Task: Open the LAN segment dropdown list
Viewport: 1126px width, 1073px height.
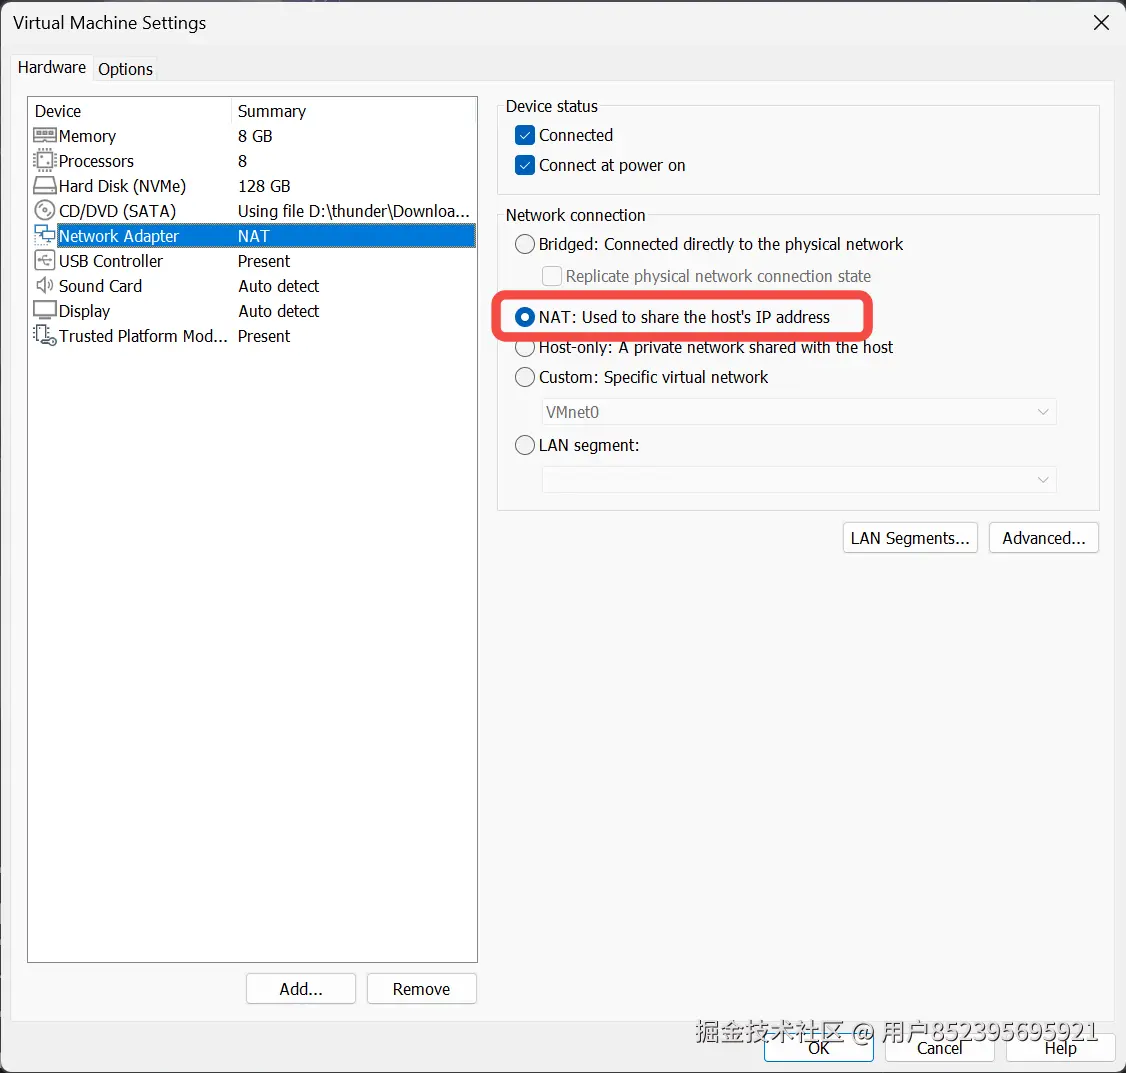Action: 799,480
